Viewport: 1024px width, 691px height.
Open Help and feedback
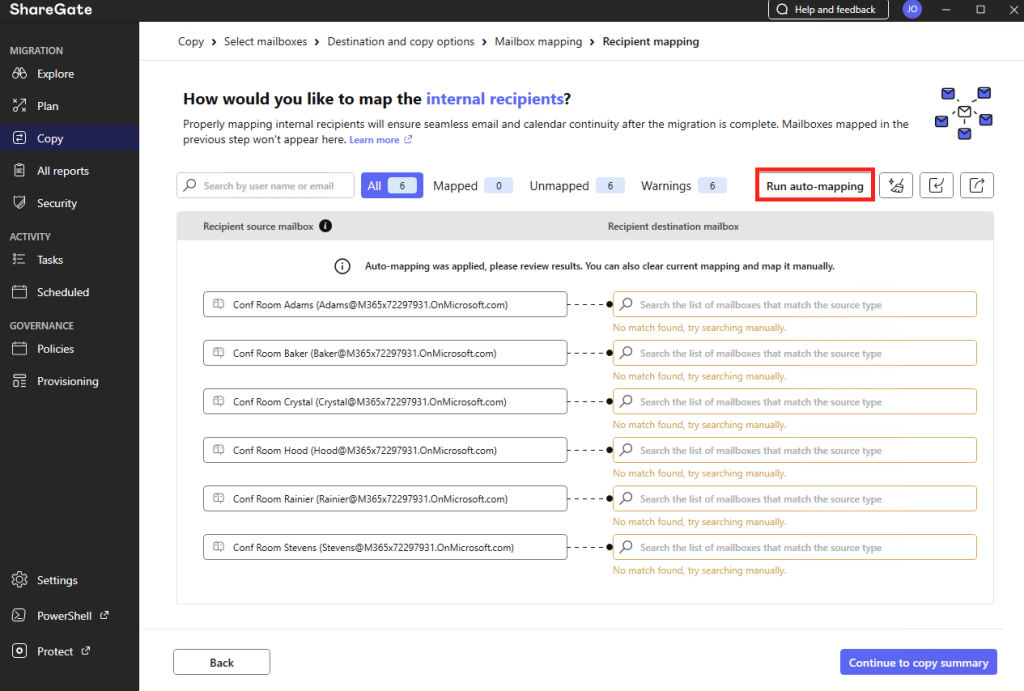point(827,9)
